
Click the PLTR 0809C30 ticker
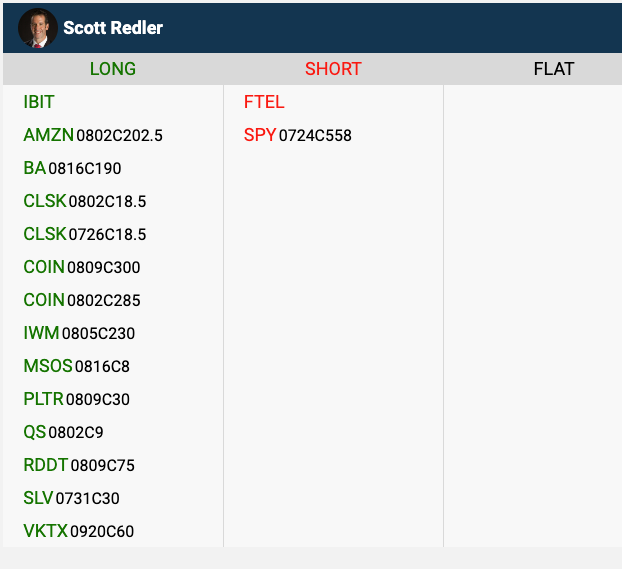pos(76,399)
